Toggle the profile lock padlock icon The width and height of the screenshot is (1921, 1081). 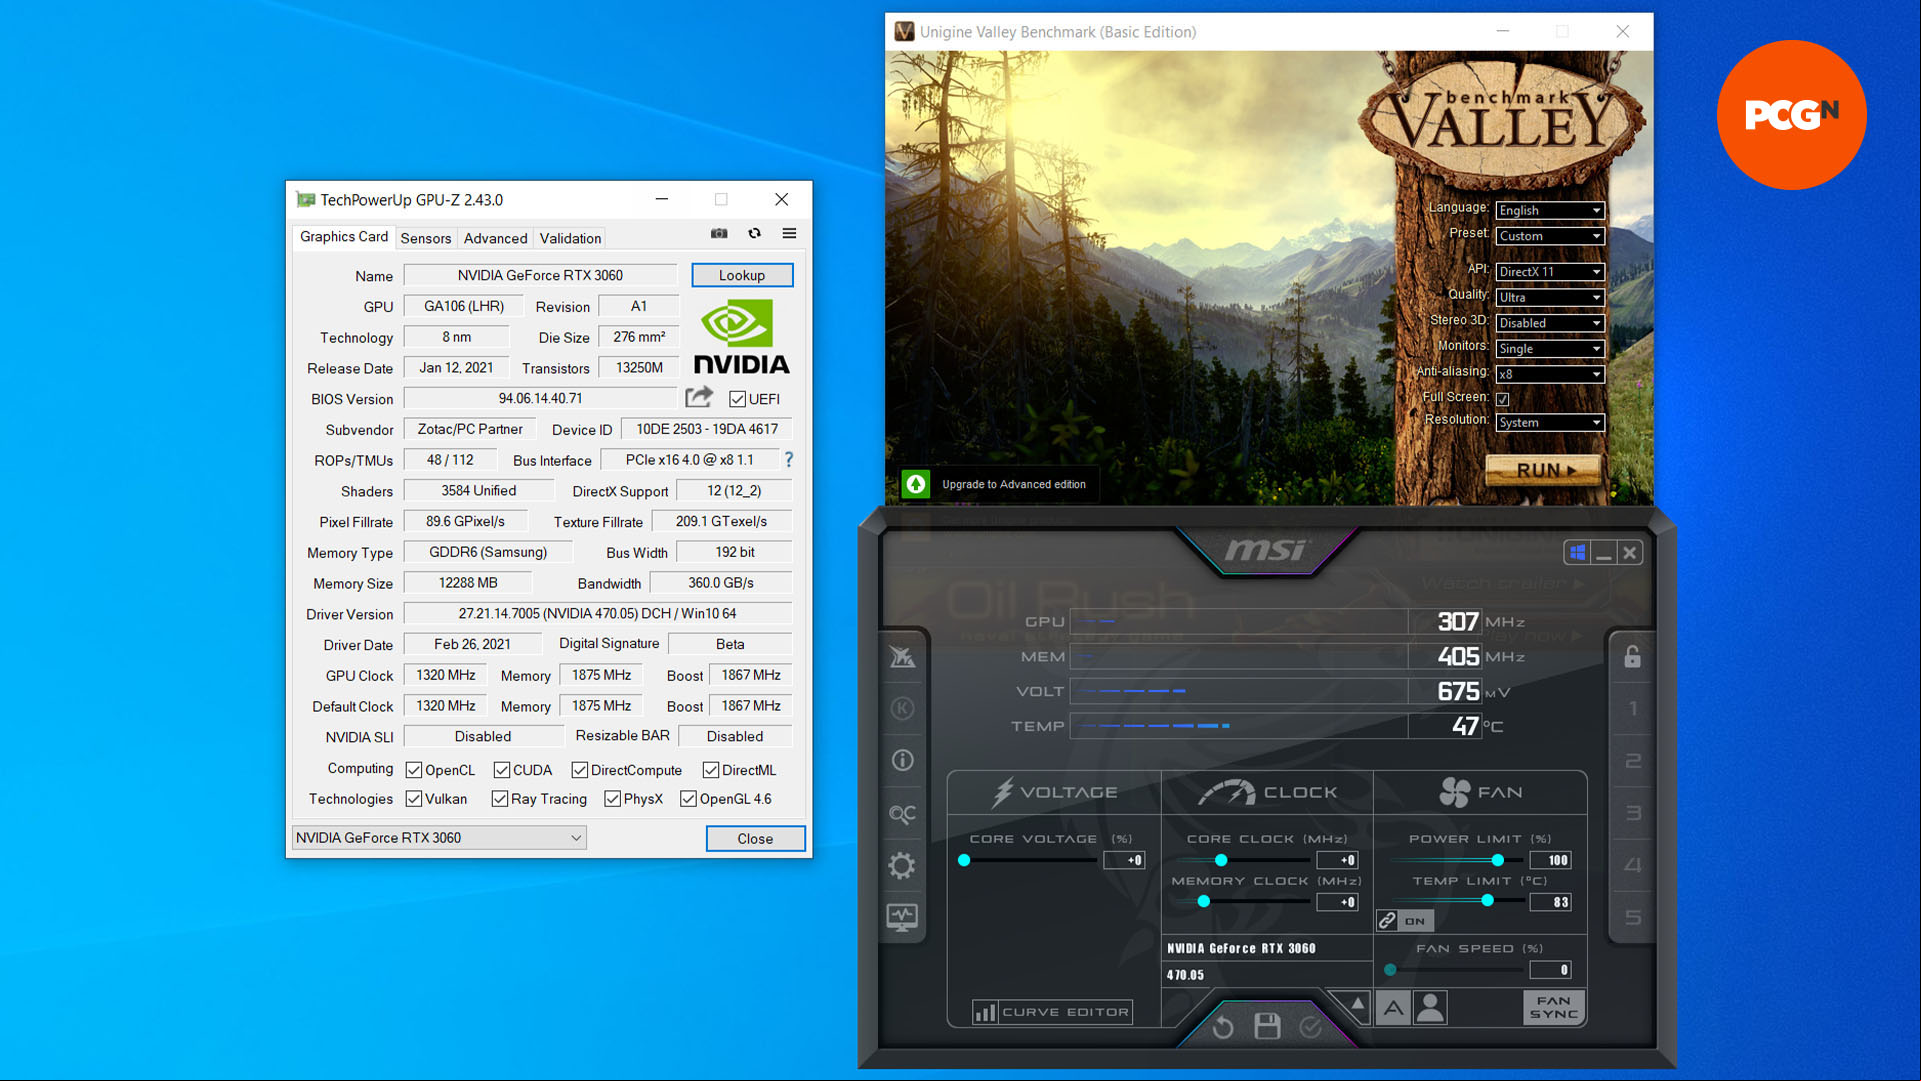(1632, 657)
